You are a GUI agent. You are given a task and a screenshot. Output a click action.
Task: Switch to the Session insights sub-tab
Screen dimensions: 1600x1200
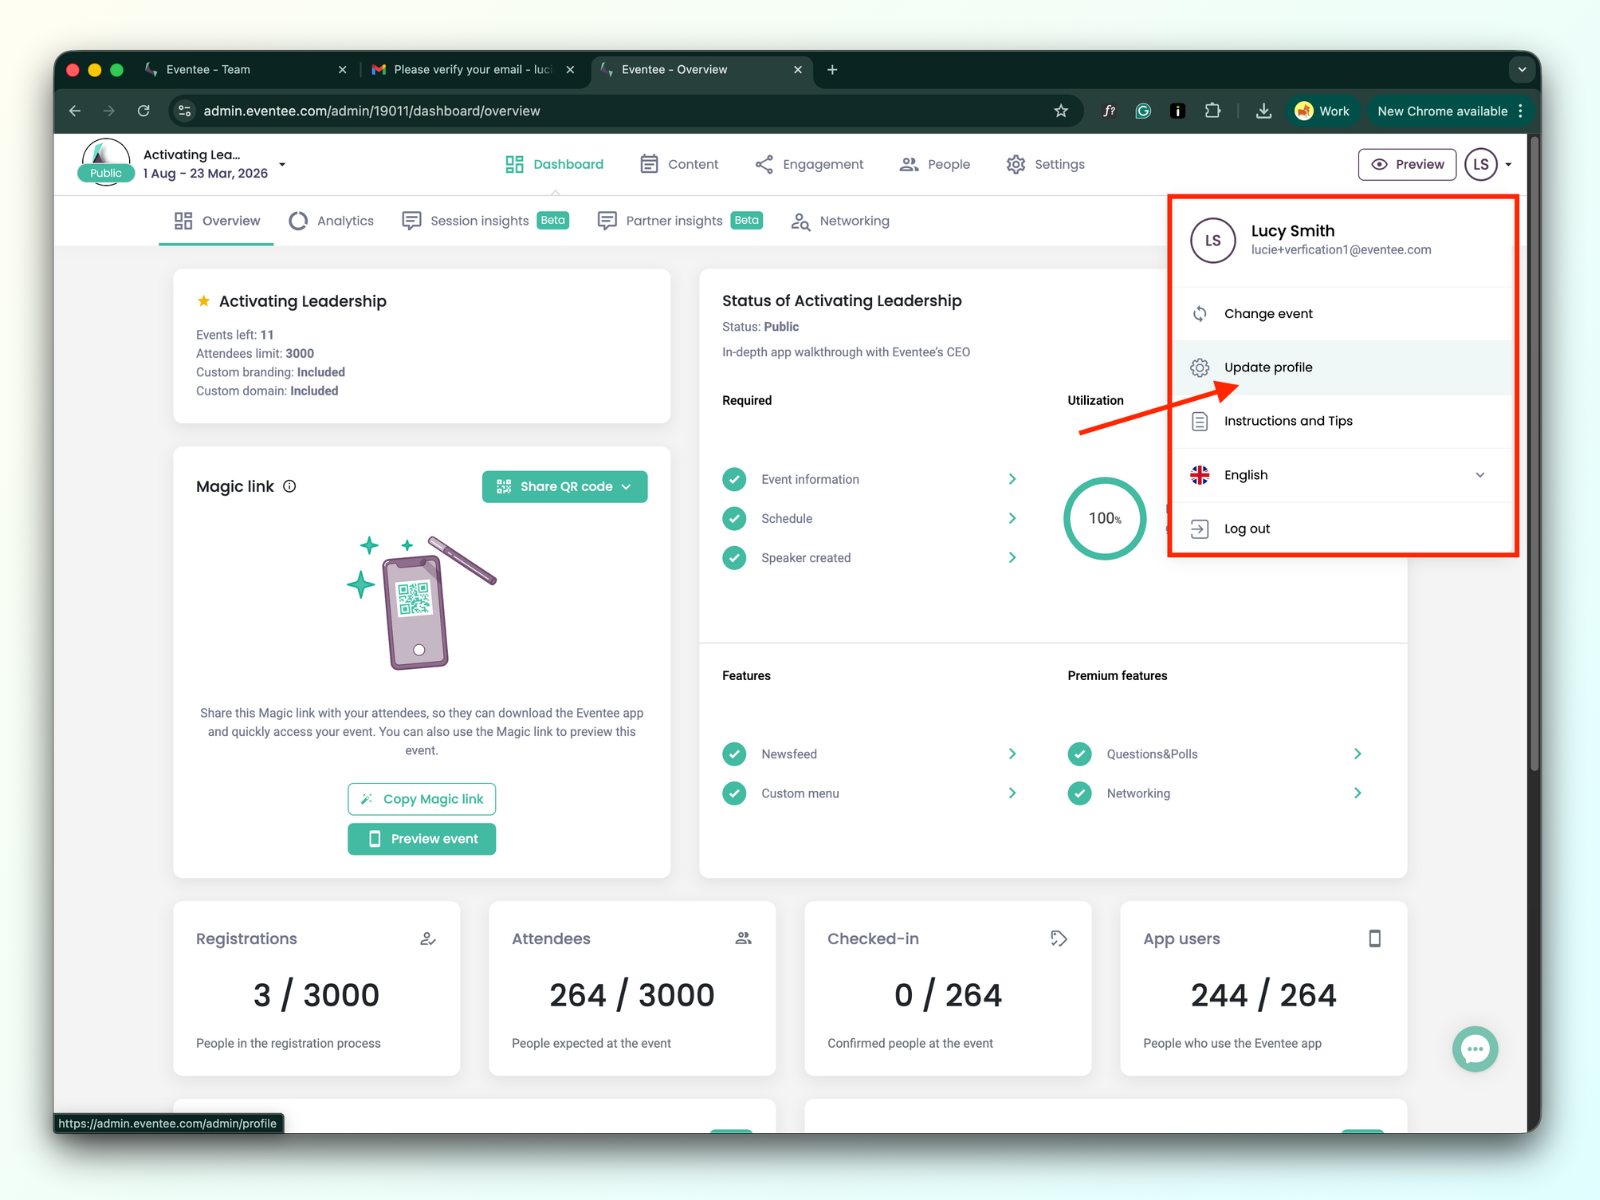pos(485,221)
